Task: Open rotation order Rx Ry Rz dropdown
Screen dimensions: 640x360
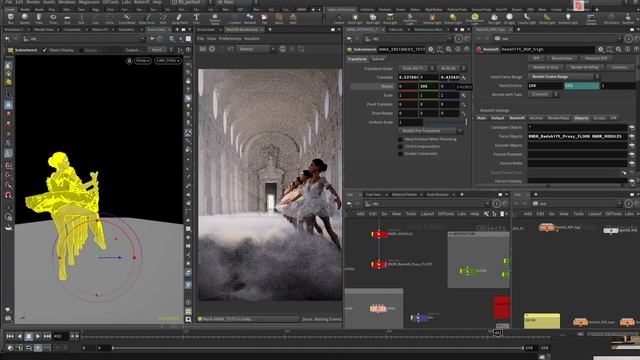Action: point(451,68)
